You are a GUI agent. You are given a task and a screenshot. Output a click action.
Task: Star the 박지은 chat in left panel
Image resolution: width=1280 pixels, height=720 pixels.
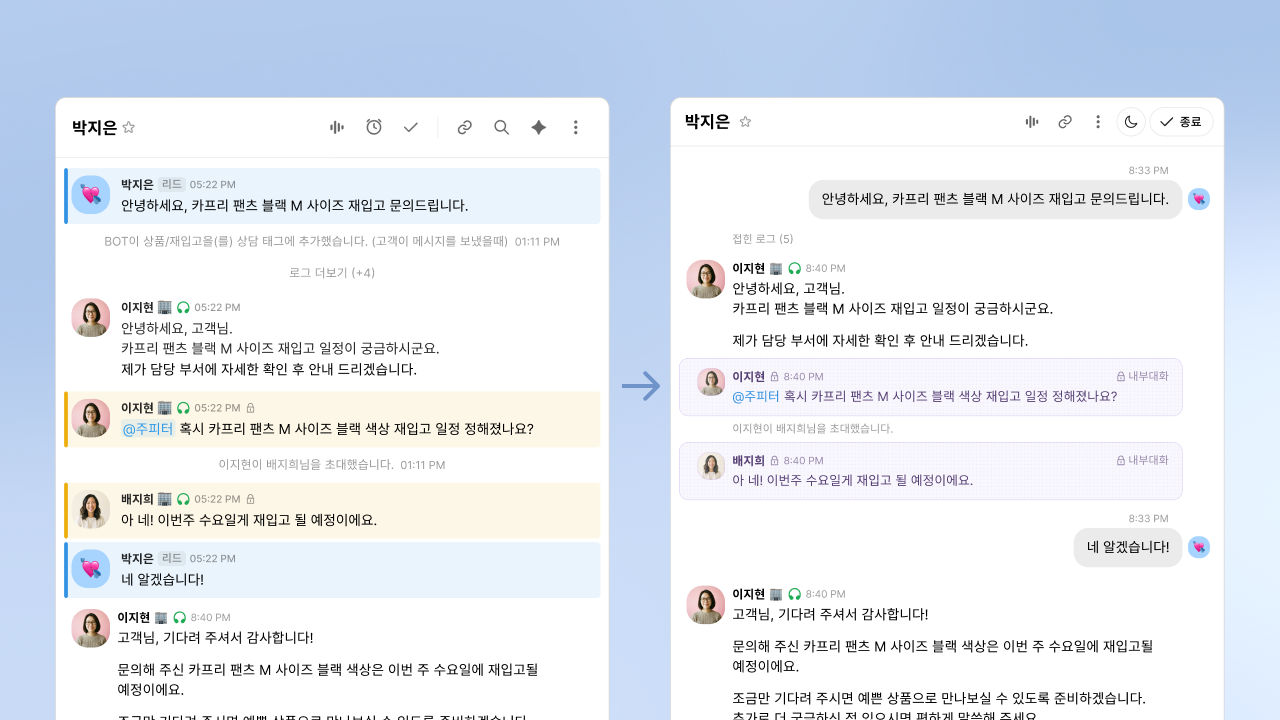(x=128, y=127)
